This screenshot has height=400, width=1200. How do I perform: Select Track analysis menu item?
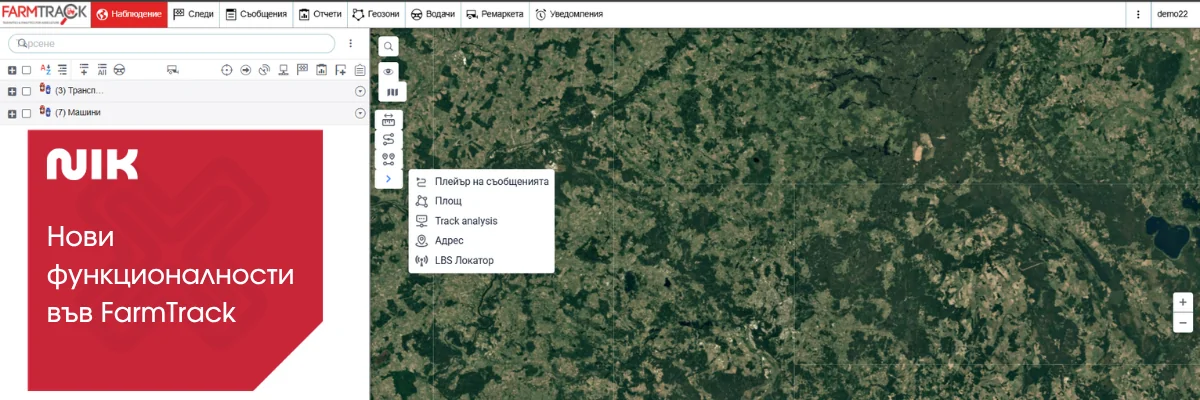pyautogui.click(x=481, y=221)
